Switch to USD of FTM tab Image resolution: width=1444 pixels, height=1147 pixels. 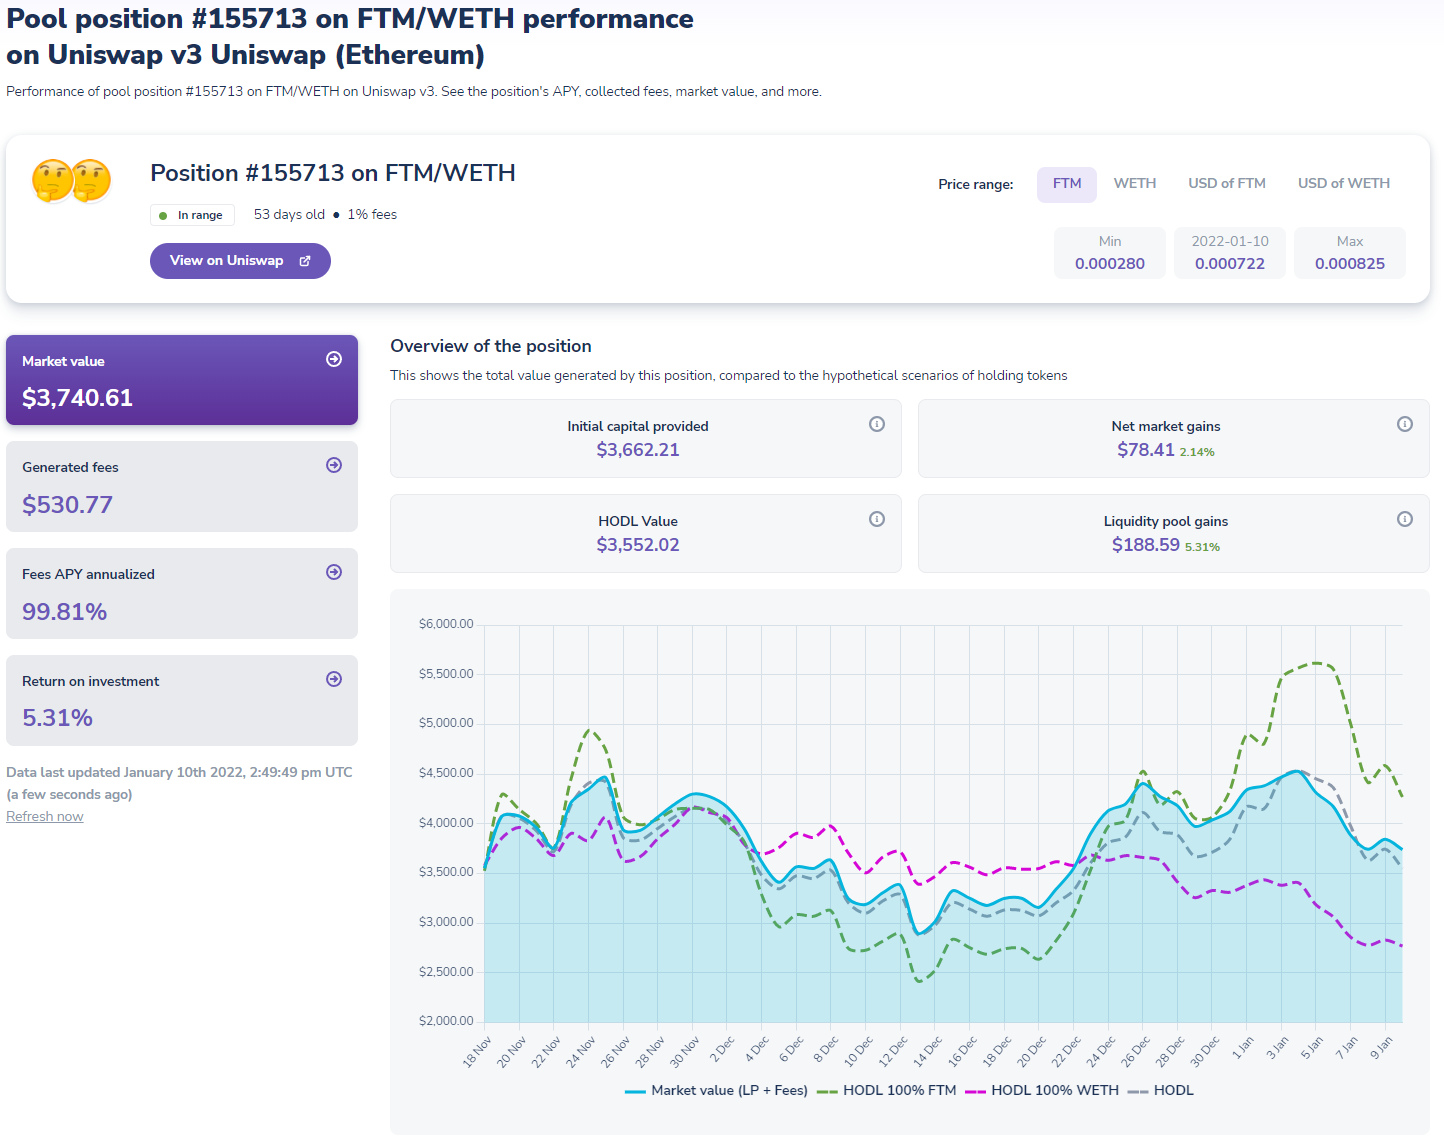point(1227,184)
